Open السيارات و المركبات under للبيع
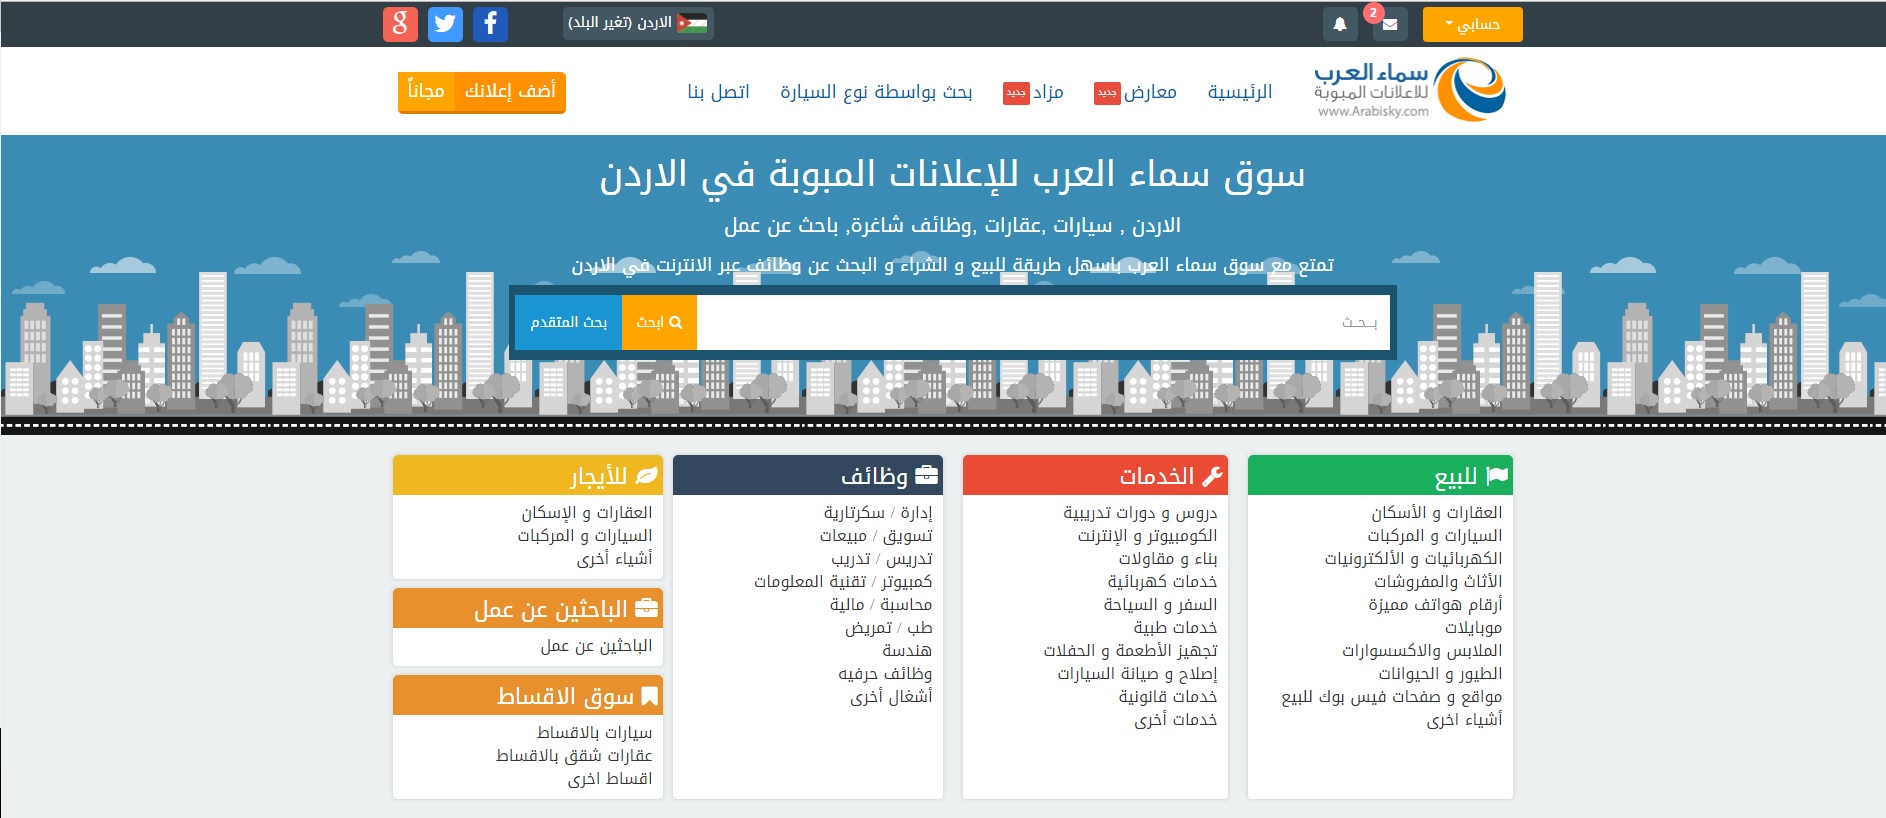This screenshot has height=818, width=1886. [1435, 536]
